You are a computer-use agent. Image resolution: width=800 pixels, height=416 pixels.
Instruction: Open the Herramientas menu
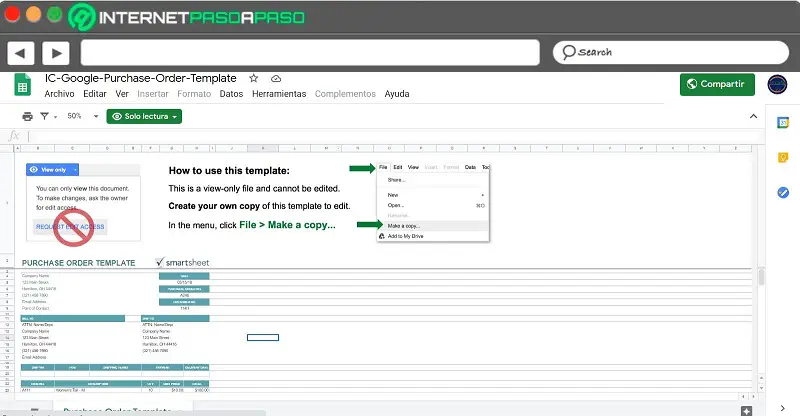tap(279, 94)
